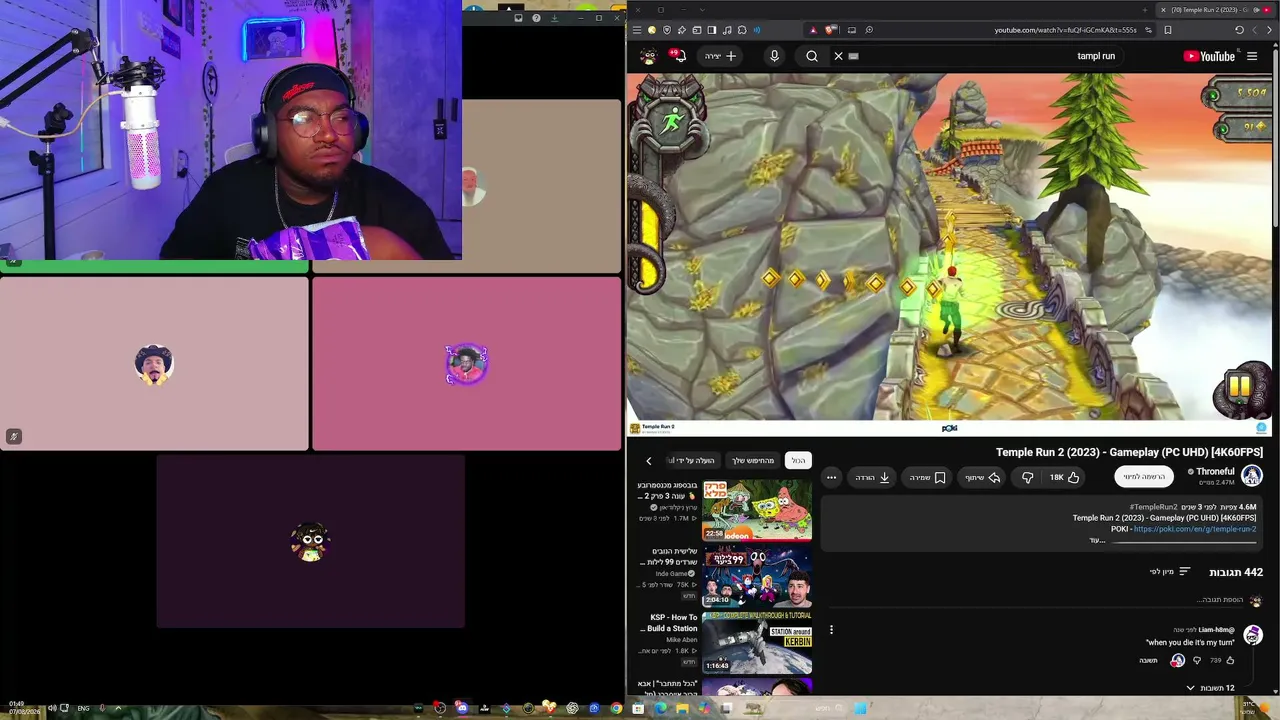Expand the 12 replies under Liam-h8m's comment

(1210, 688)
